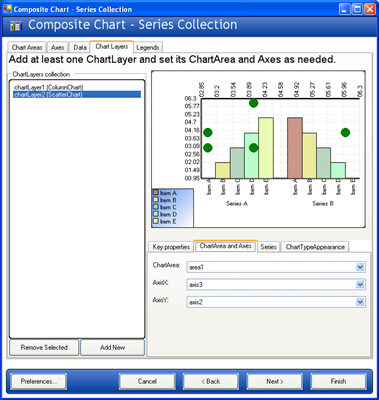Click the Item B legend color swatch

coord(156,200)
